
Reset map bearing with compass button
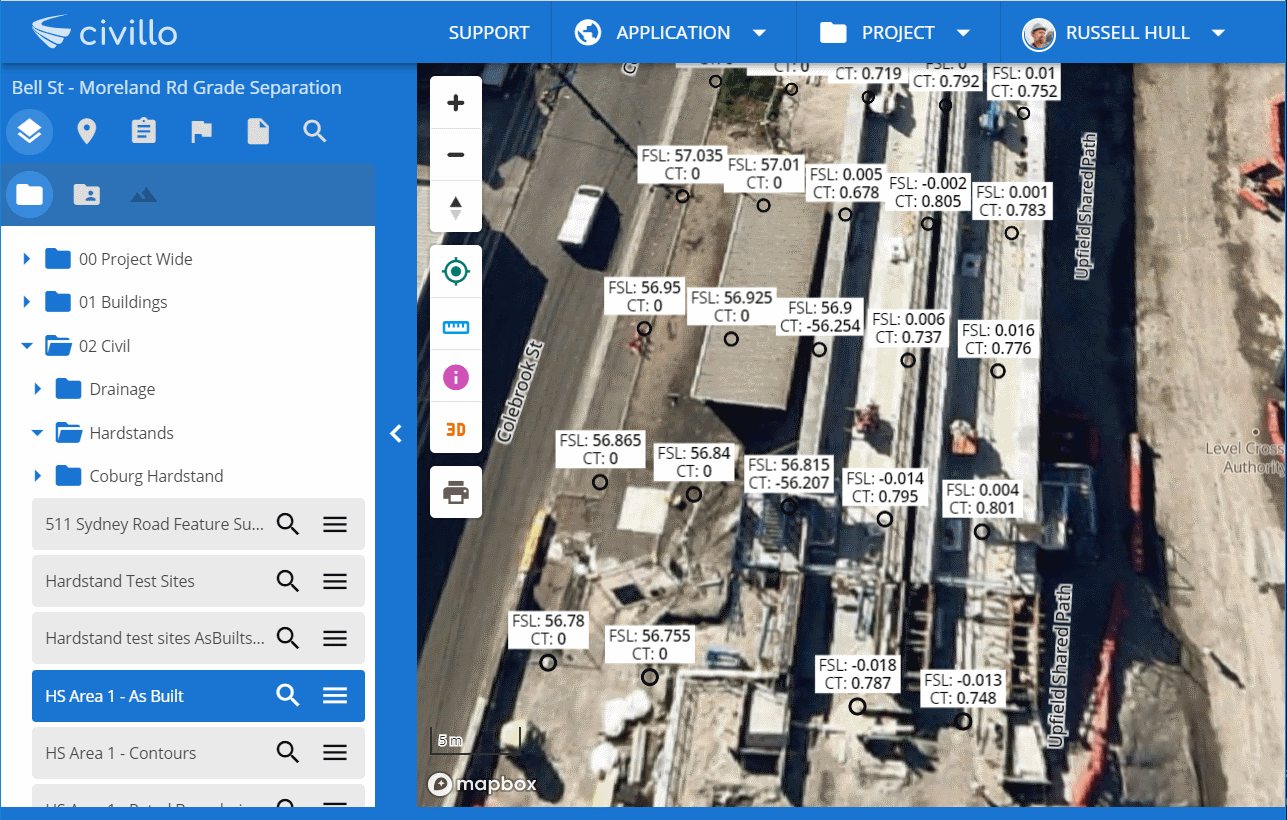tap(456, 207)
